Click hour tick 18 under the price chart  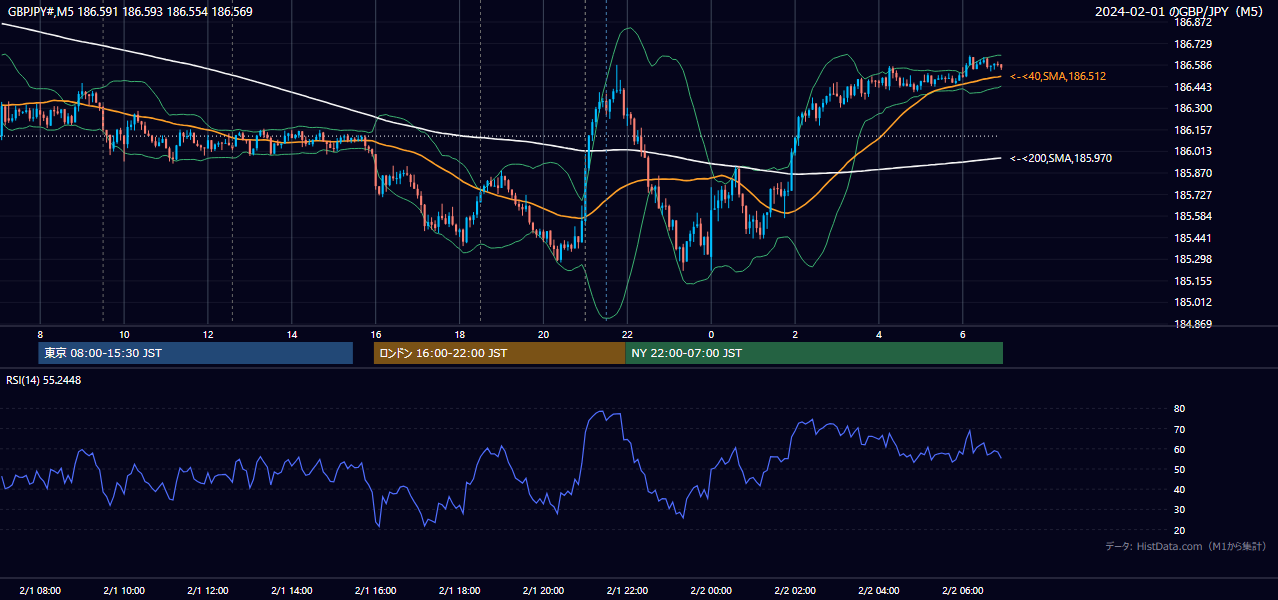click(x=459, y=334)
